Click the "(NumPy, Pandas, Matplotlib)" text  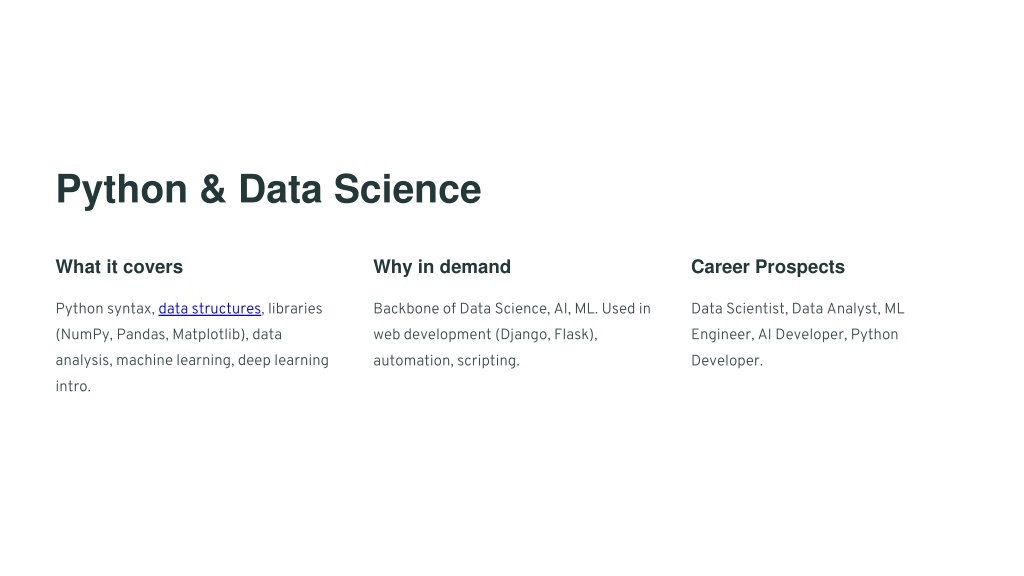pyautogui.click(x=151, y=334)
